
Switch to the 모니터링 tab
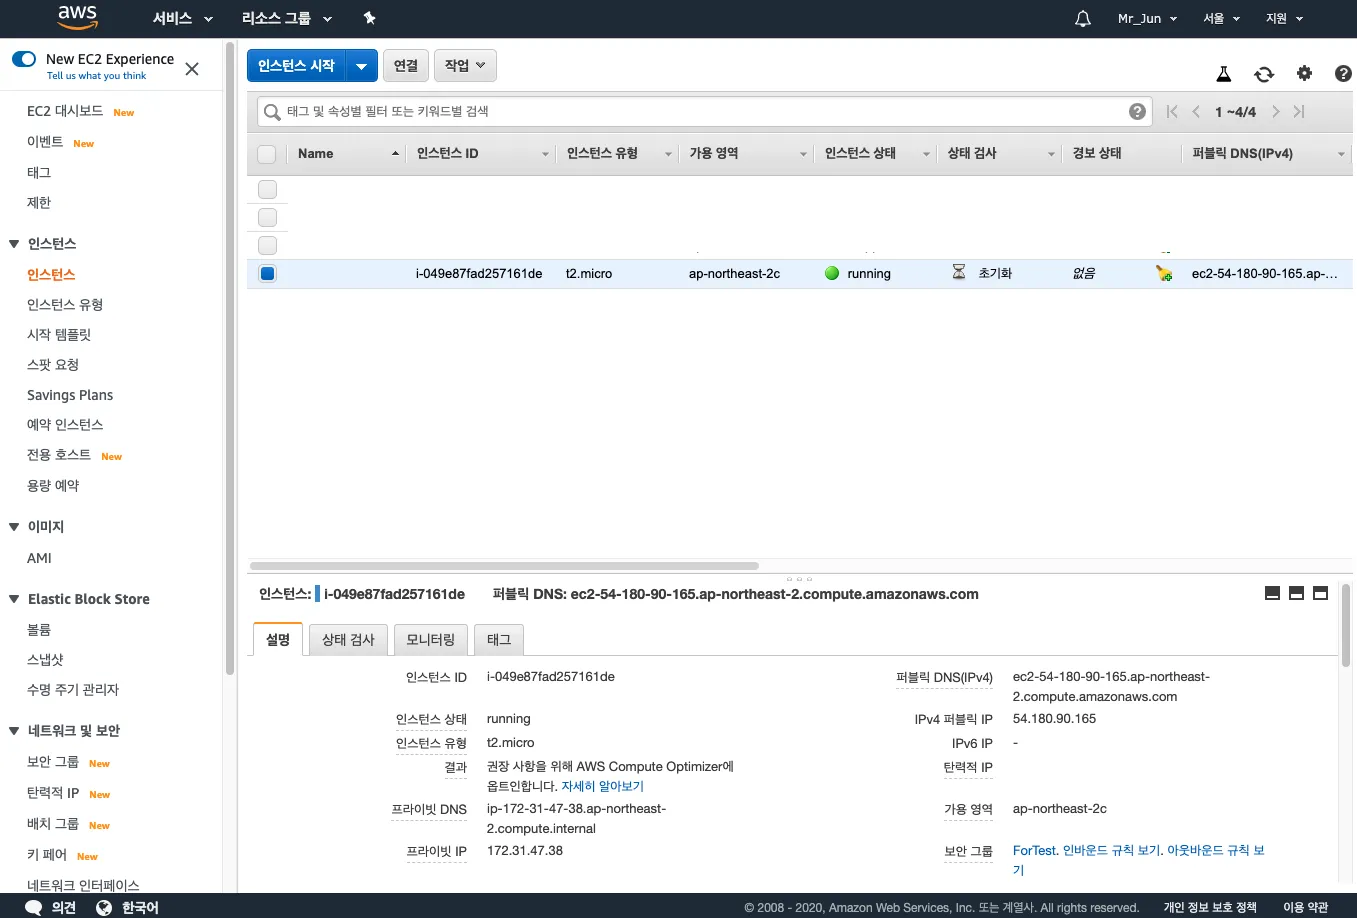[x=430, y=639]
